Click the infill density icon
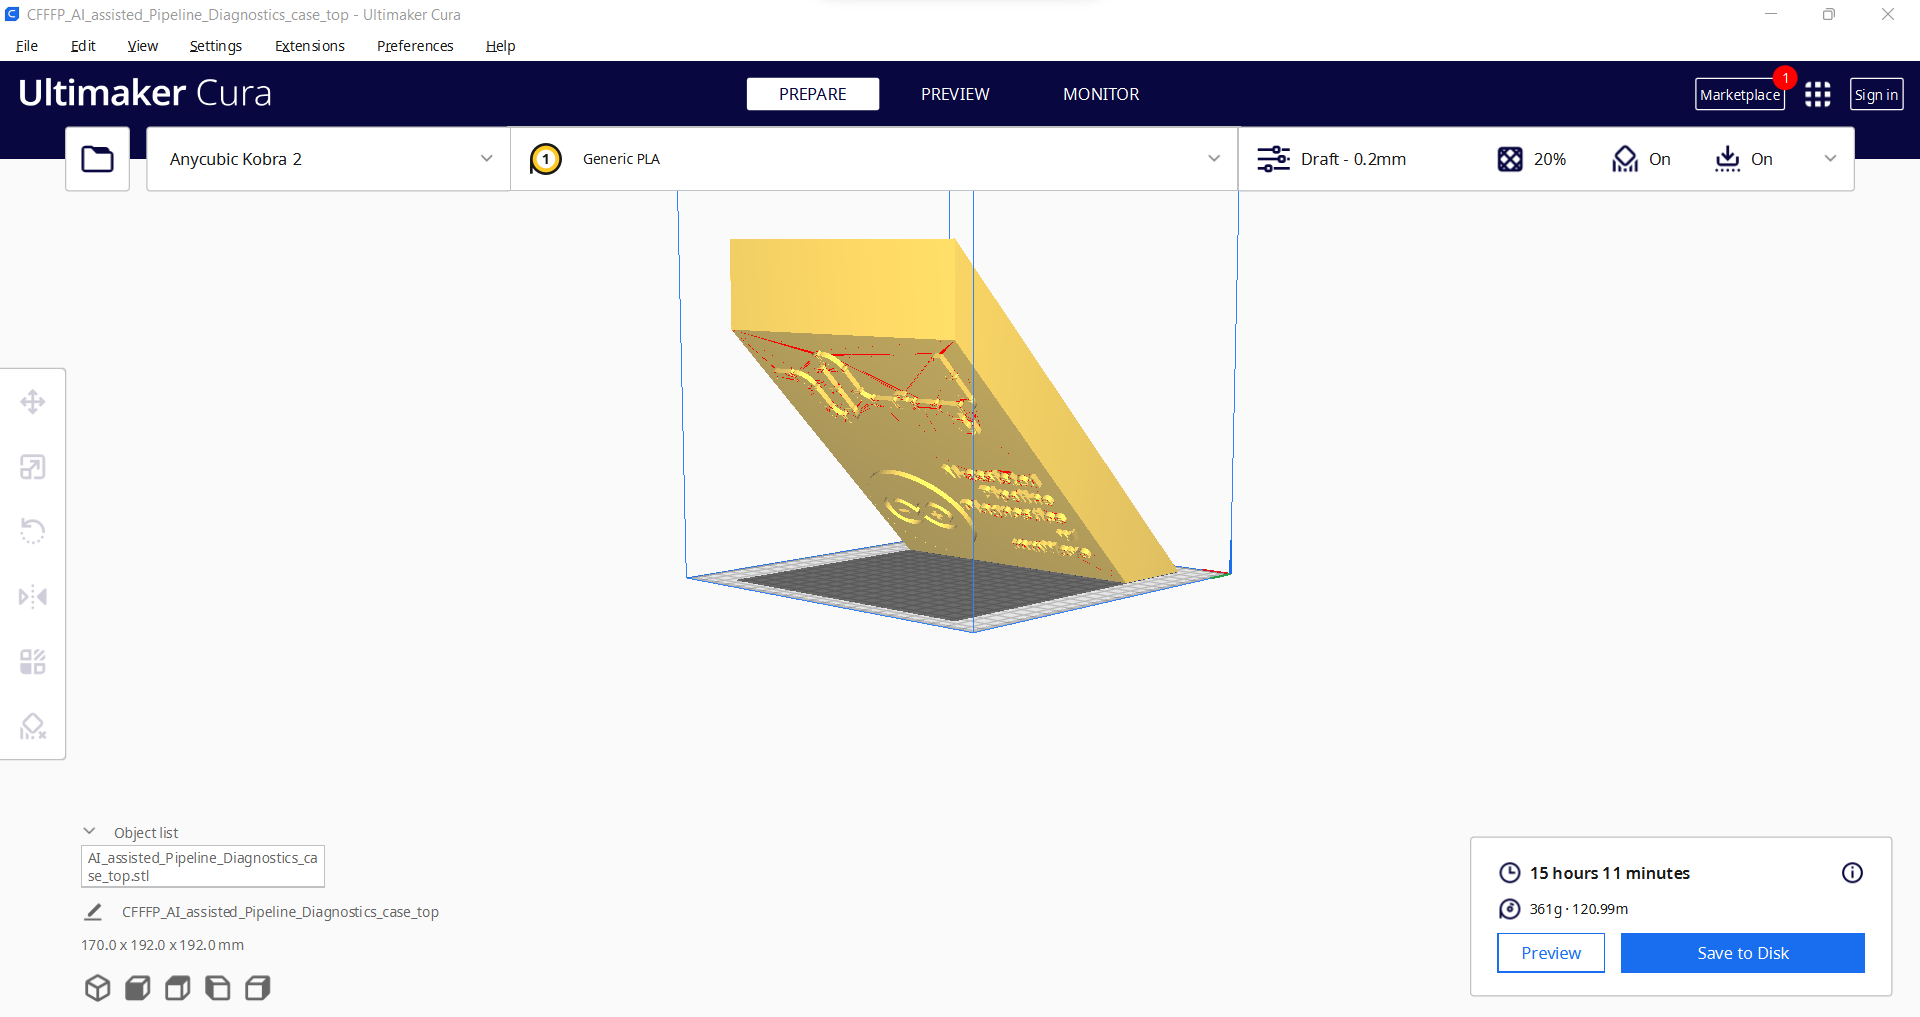This screenshot has height=1017, width=1920. pyautogui.click(x=1510, y=159)
